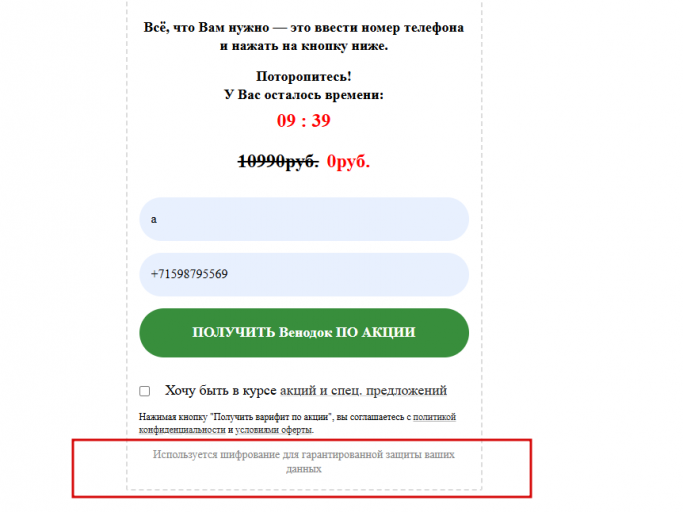
Task: Click the text "и нажать на кнопку ниже."
Action: click(x=304, y=46)
